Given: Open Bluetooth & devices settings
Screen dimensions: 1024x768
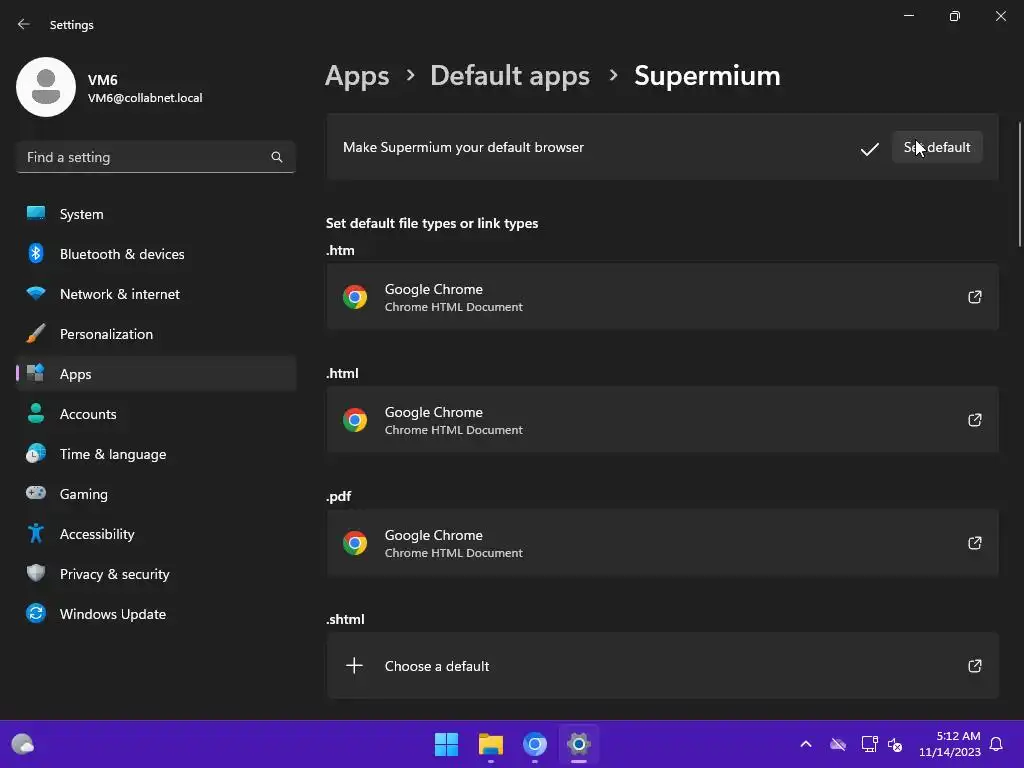Looking at the screenshot, I should click(x=156, y=254).
